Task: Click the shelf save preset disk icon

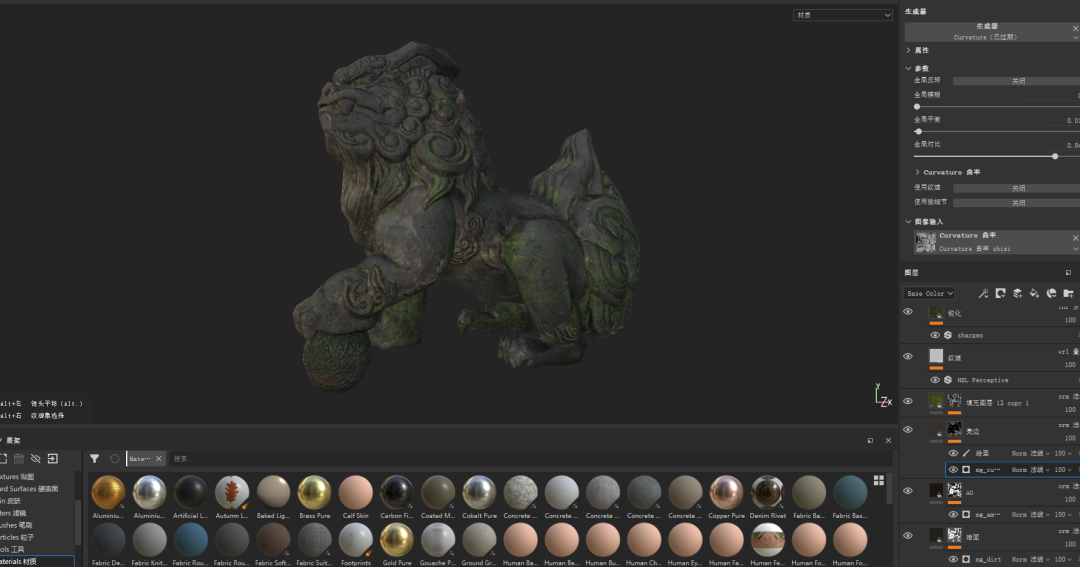Action: [19, 459]
